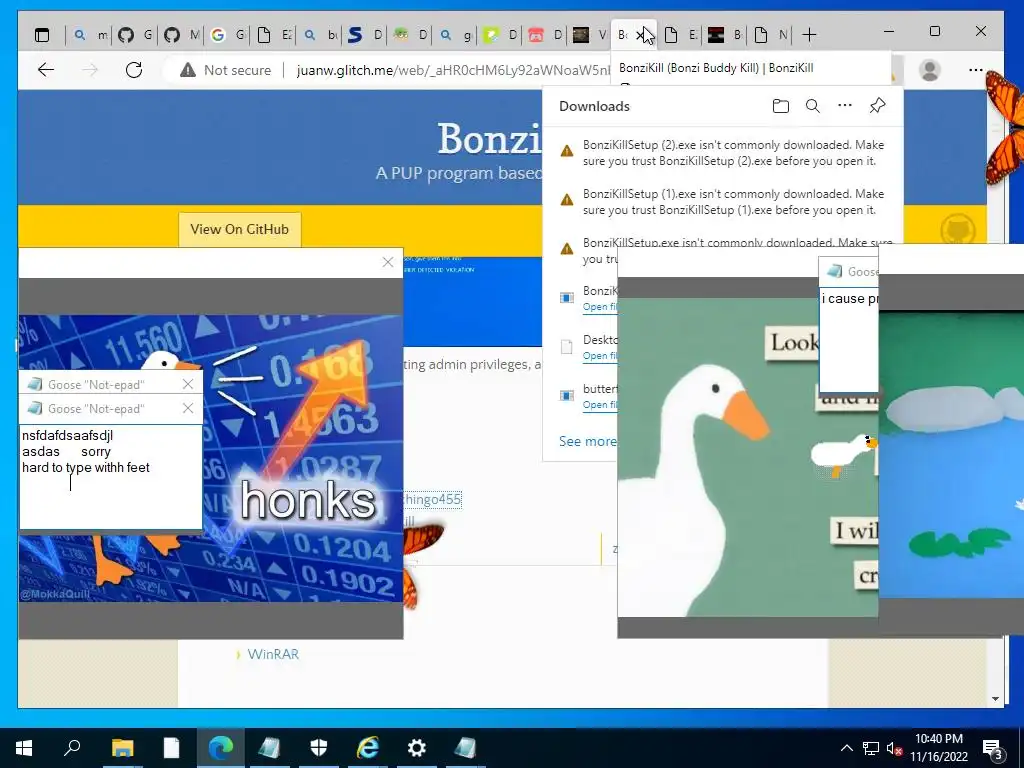The image size is (1024, 768).
Task: Click into the address bar URL
Action: point(453,70)
